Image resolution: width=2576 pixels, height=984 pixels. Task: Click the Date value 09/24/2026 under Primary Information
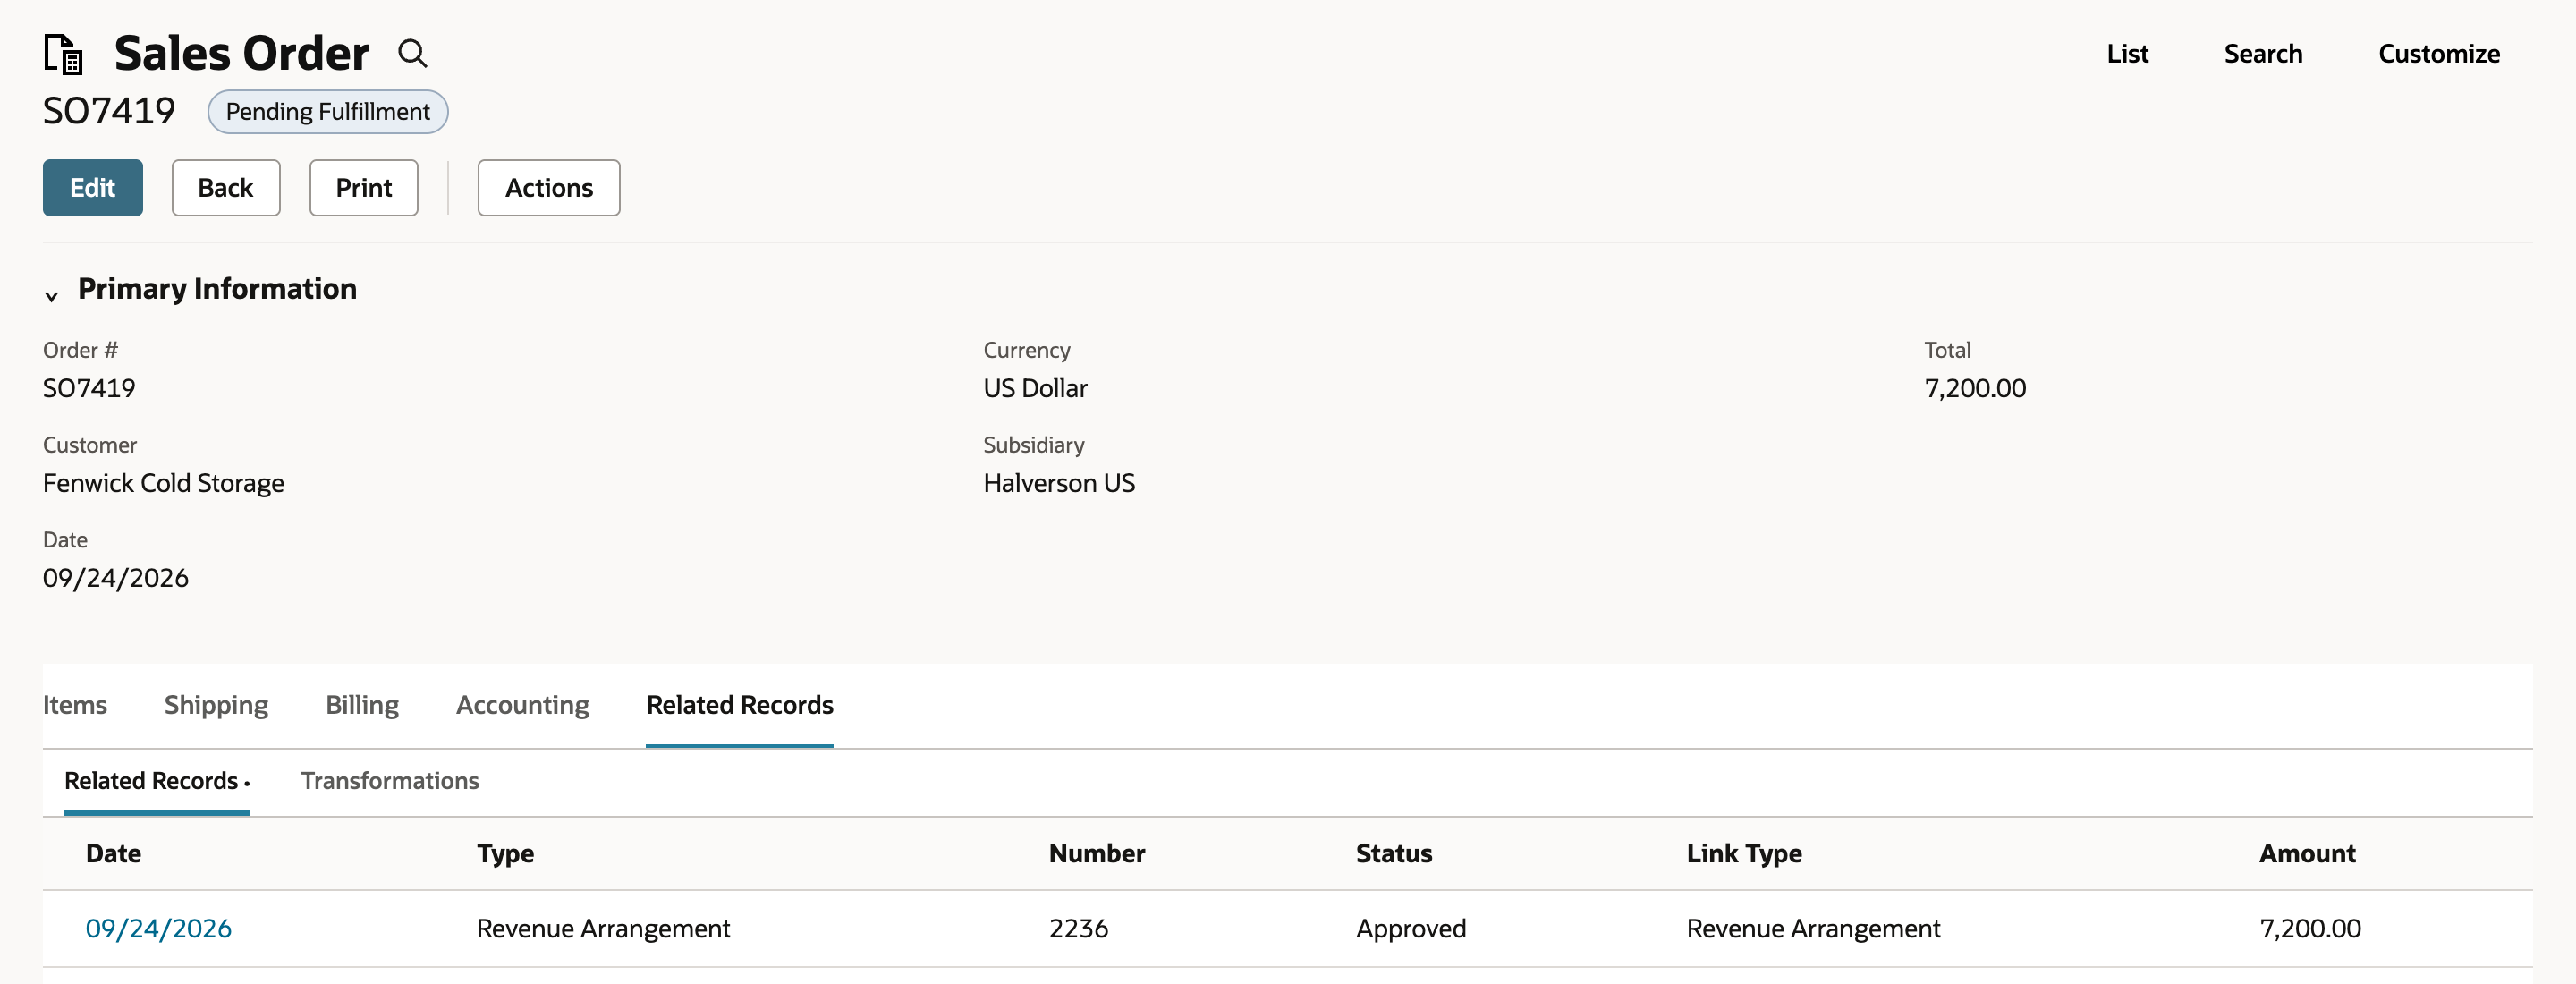click(x=115, y=578)
